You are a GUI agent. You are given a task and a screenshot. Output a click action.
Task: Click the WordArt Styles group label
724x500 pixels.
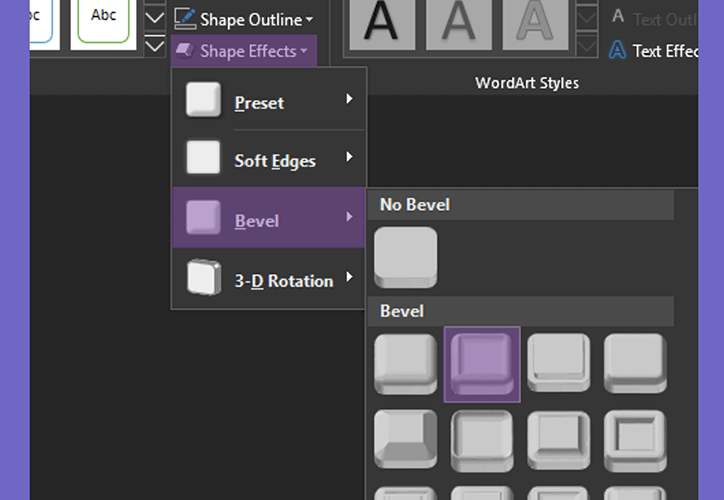click(x=527, y=83)
